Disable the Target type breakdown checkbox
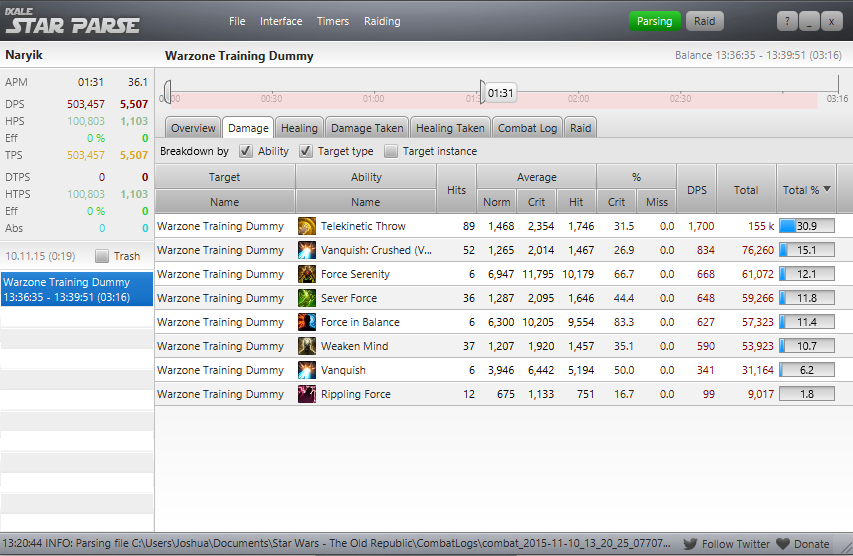853x556 pixels. coord(306,151)
